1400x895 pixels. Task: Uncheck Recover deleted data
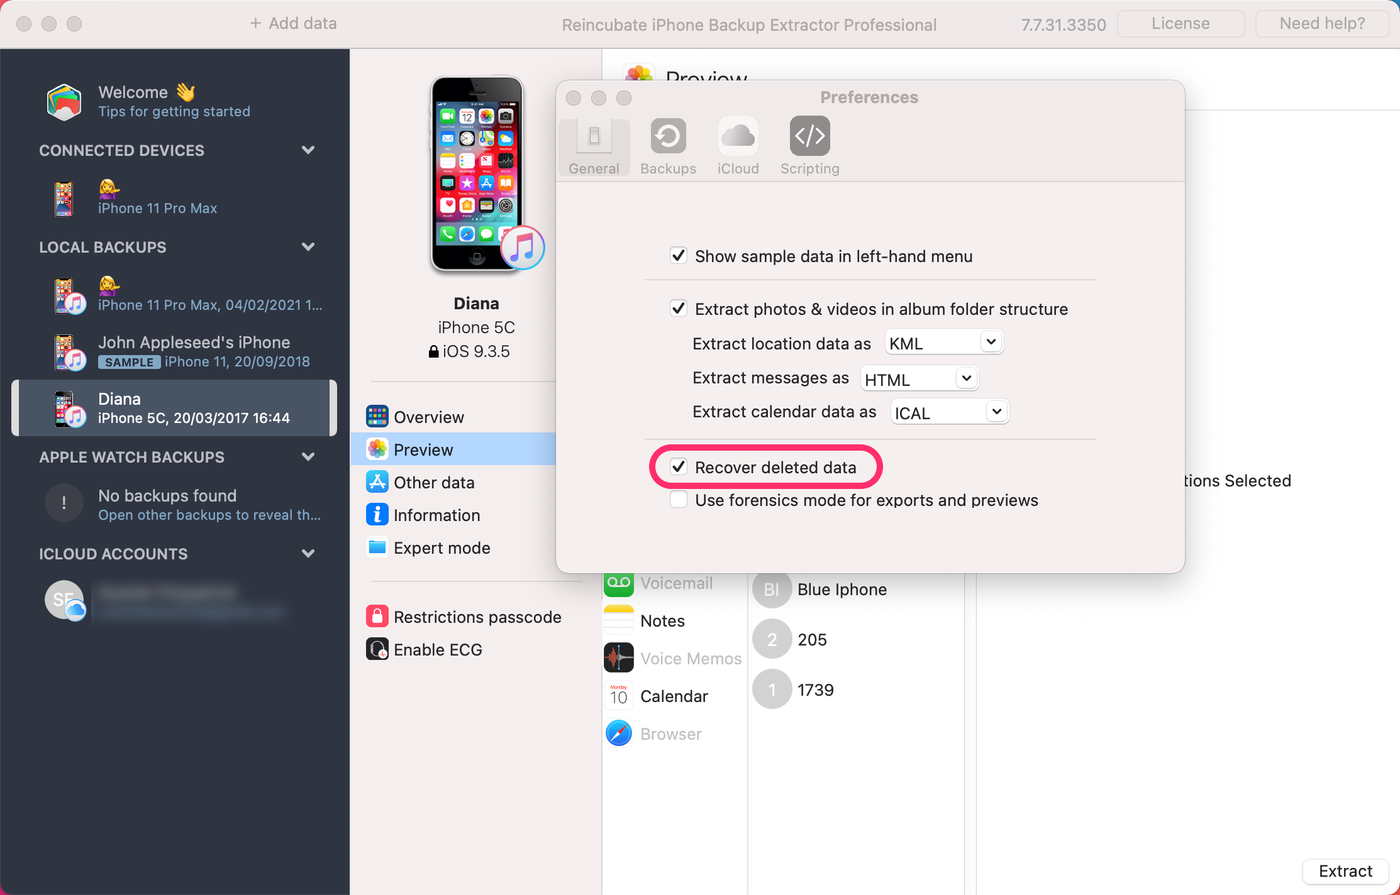[678, 467]
